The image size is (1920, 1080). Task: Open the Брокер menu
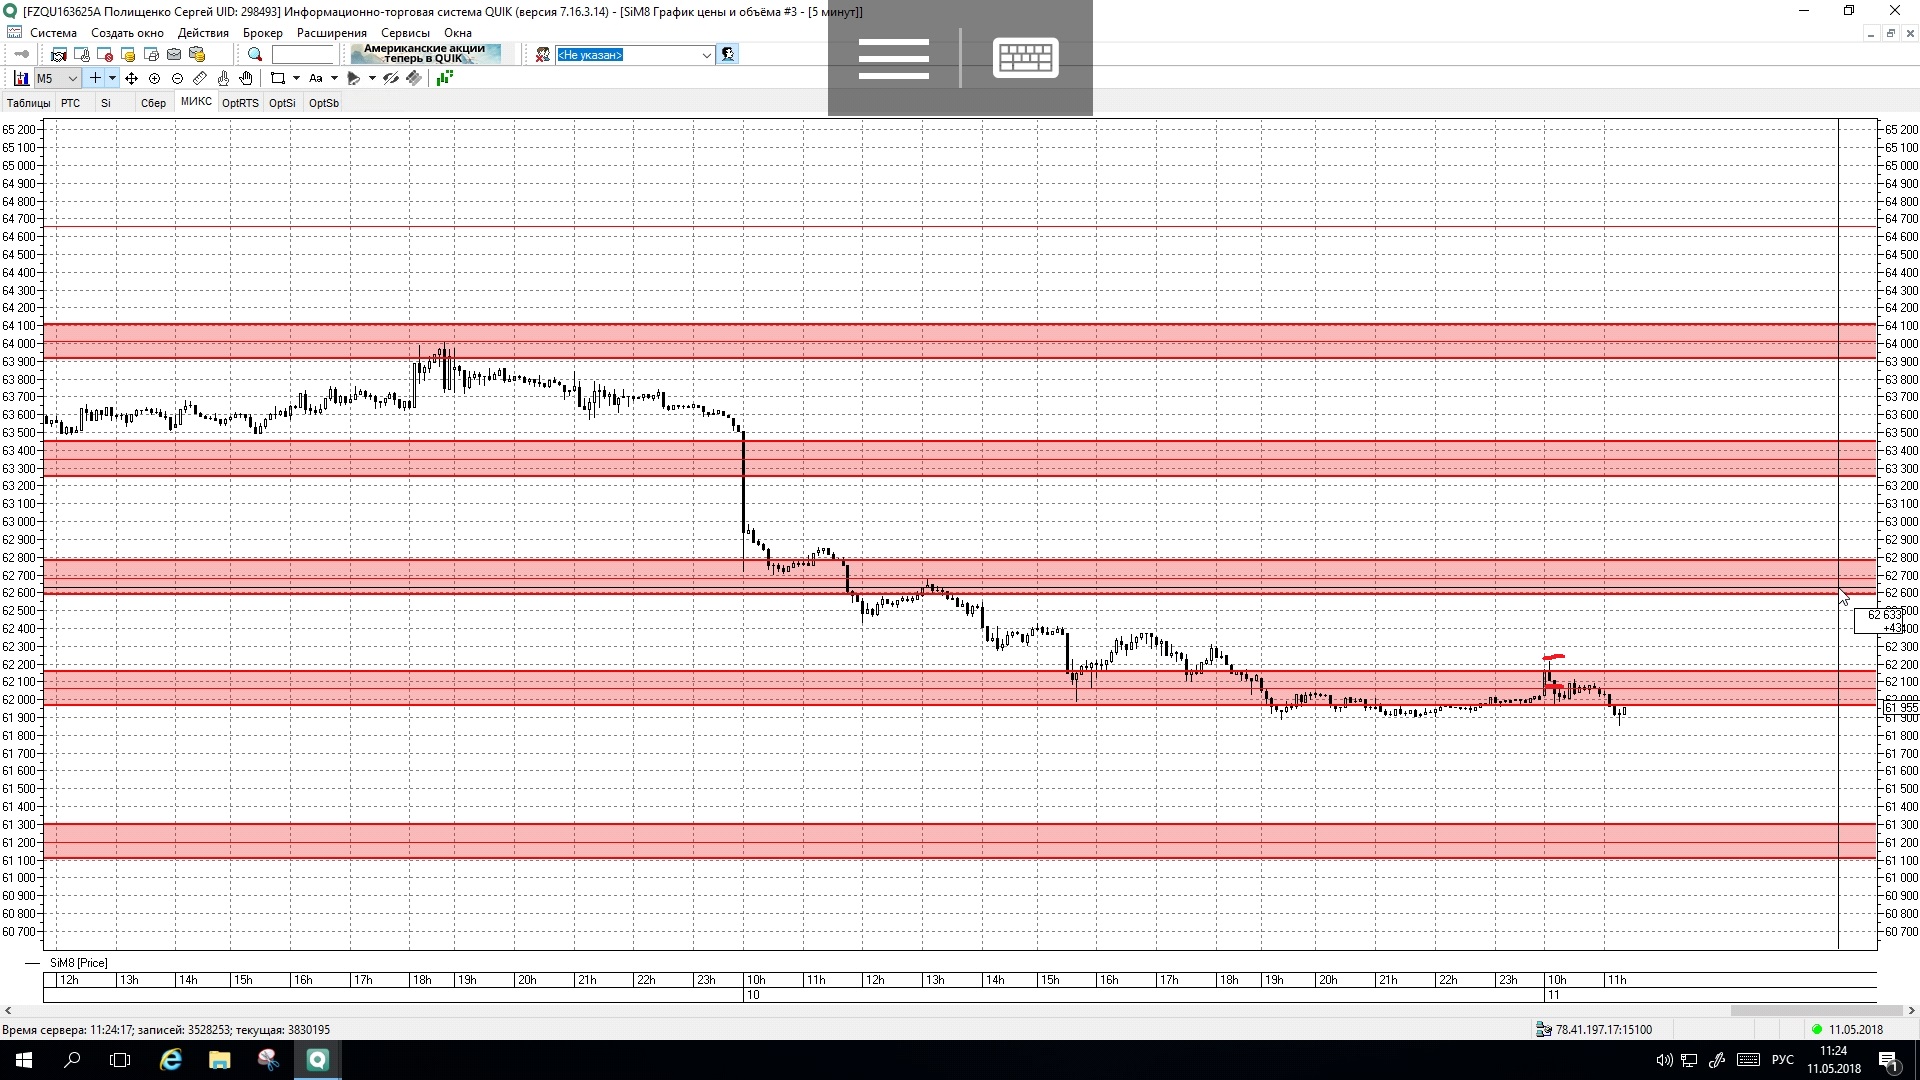click(262, 33)
